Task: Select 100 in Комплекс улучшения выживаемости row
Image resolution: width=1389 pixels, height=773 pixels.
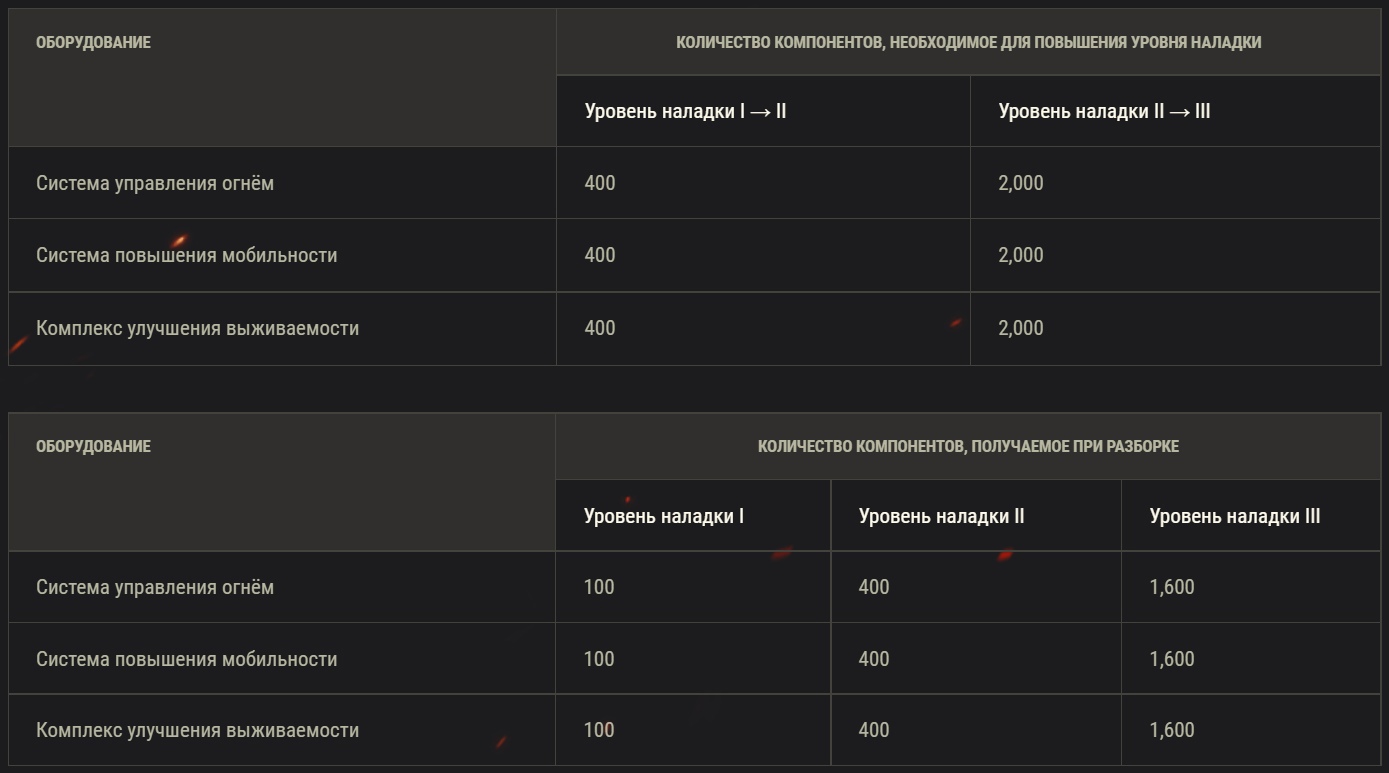Action: [598, 730]
